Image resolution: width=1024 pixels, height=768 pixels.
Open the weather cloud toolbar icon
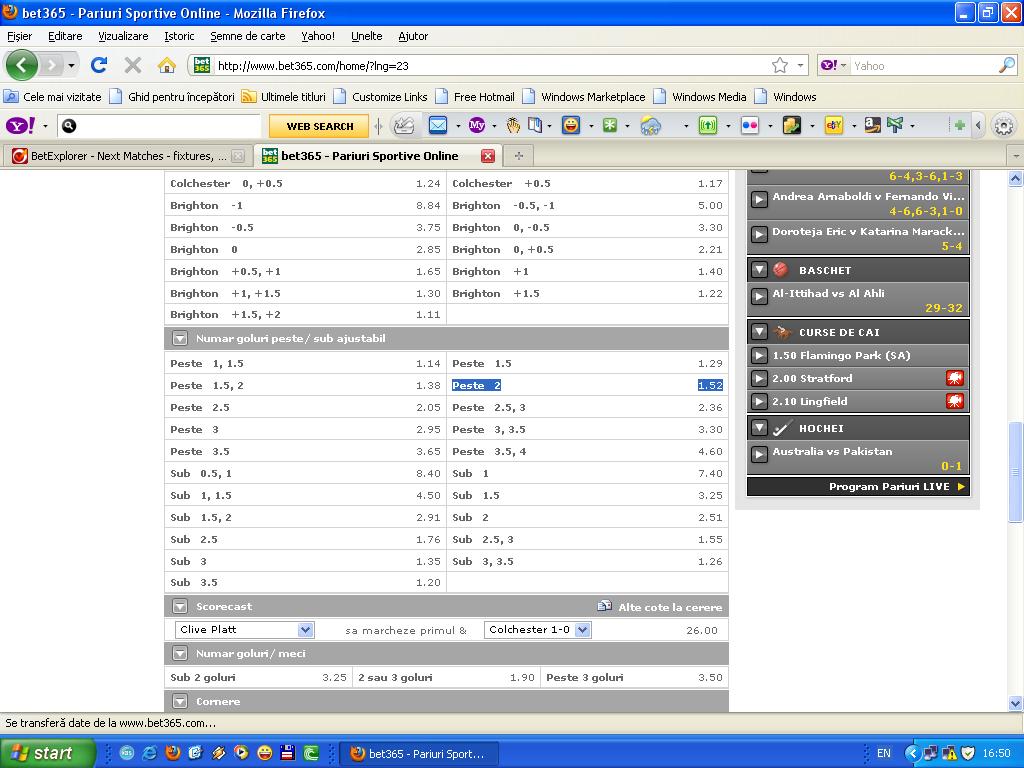click(x=650, y=125)
